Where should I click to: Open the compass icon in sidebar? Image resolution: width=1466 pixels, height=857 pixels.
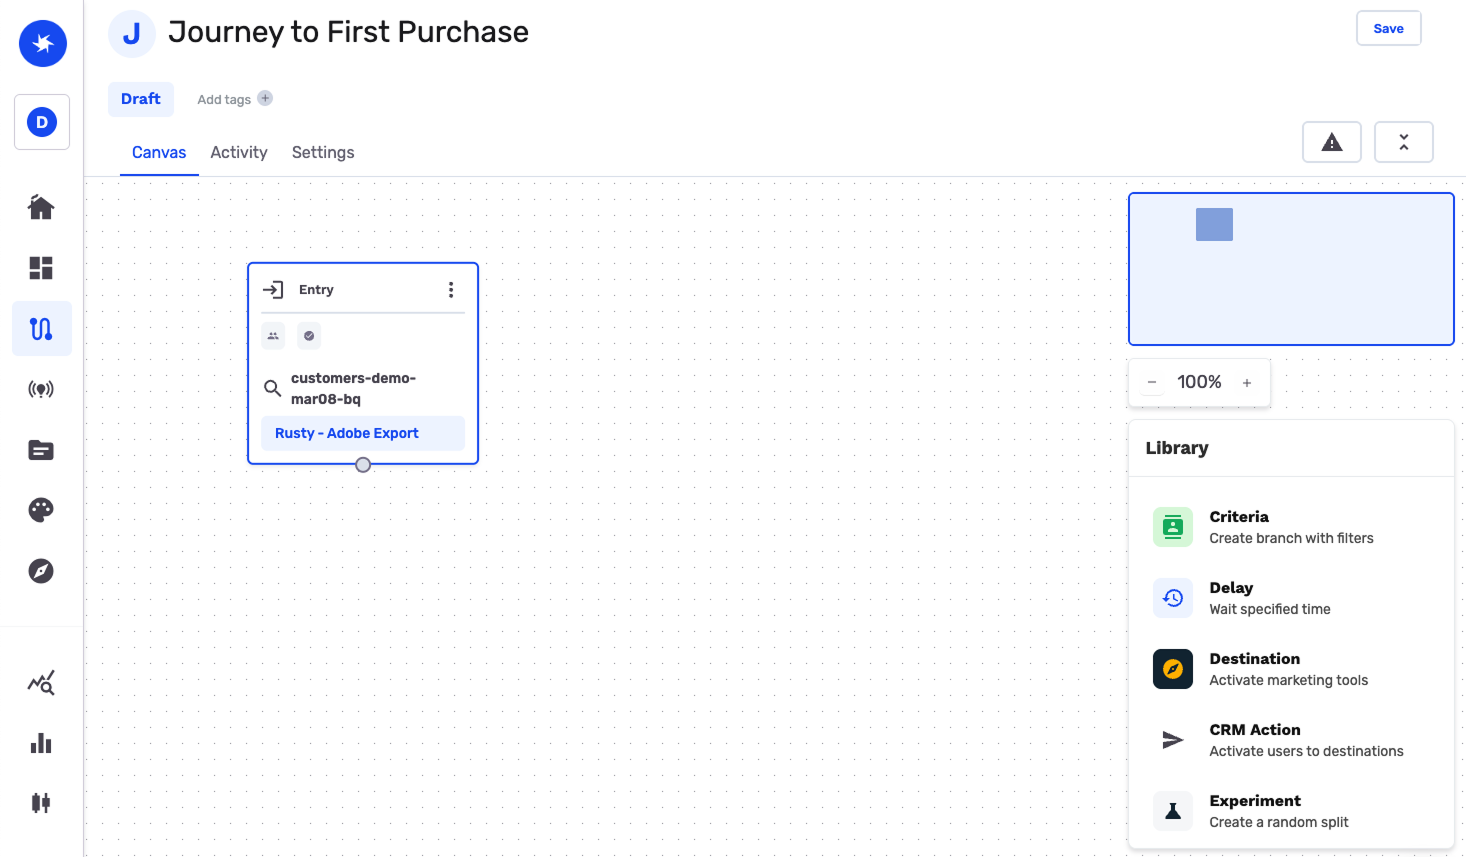tap(41, 571)
